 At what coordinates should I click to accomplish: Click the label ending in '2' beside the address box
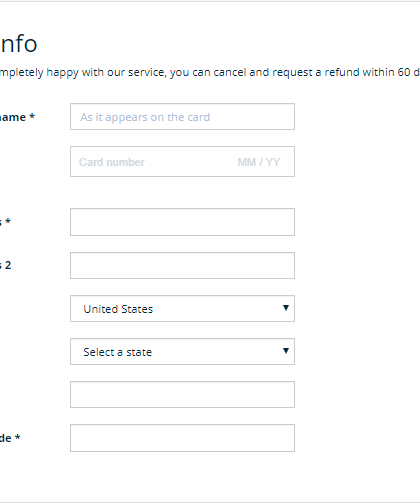(5, 265)
